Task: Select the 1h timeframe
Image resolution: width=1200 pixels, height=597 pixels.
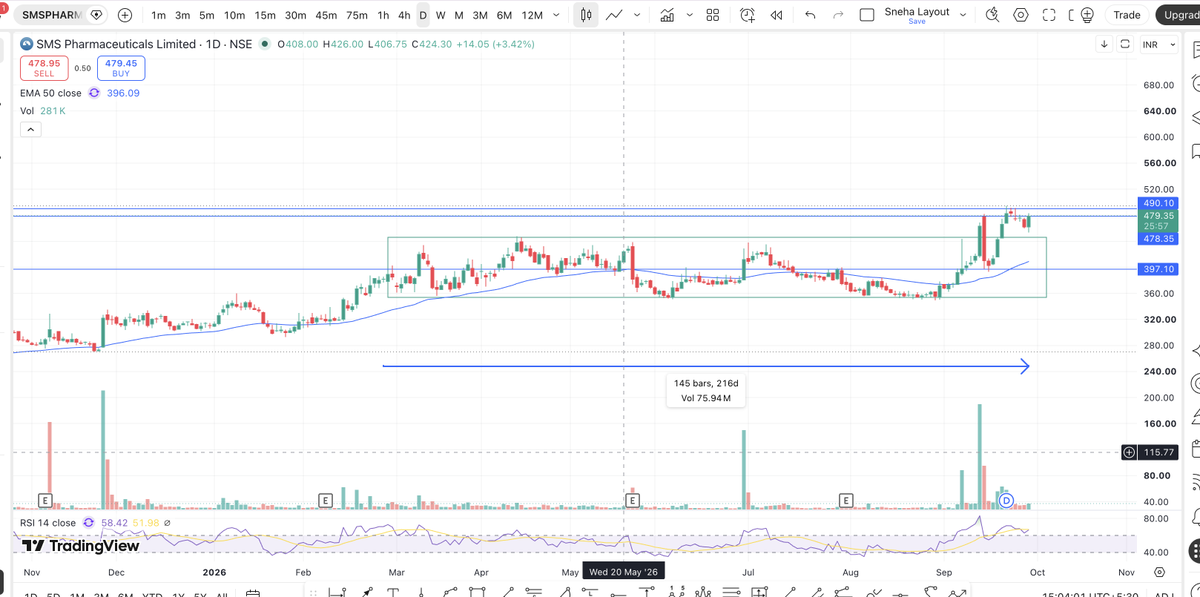Action: 383,15
